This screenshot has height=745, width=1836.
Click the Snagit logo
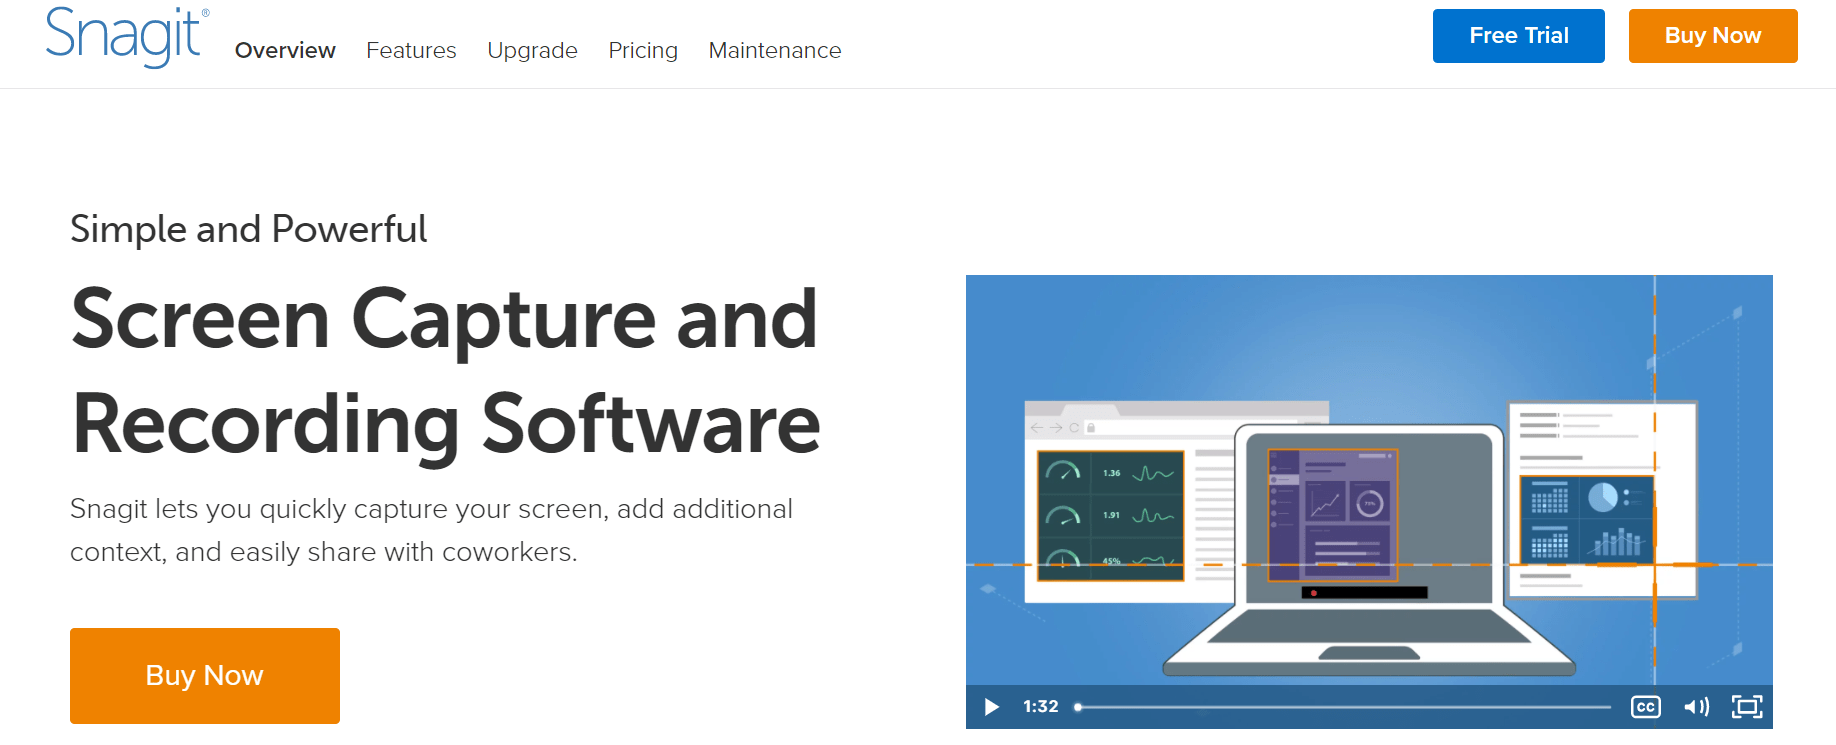click(126, 37)
